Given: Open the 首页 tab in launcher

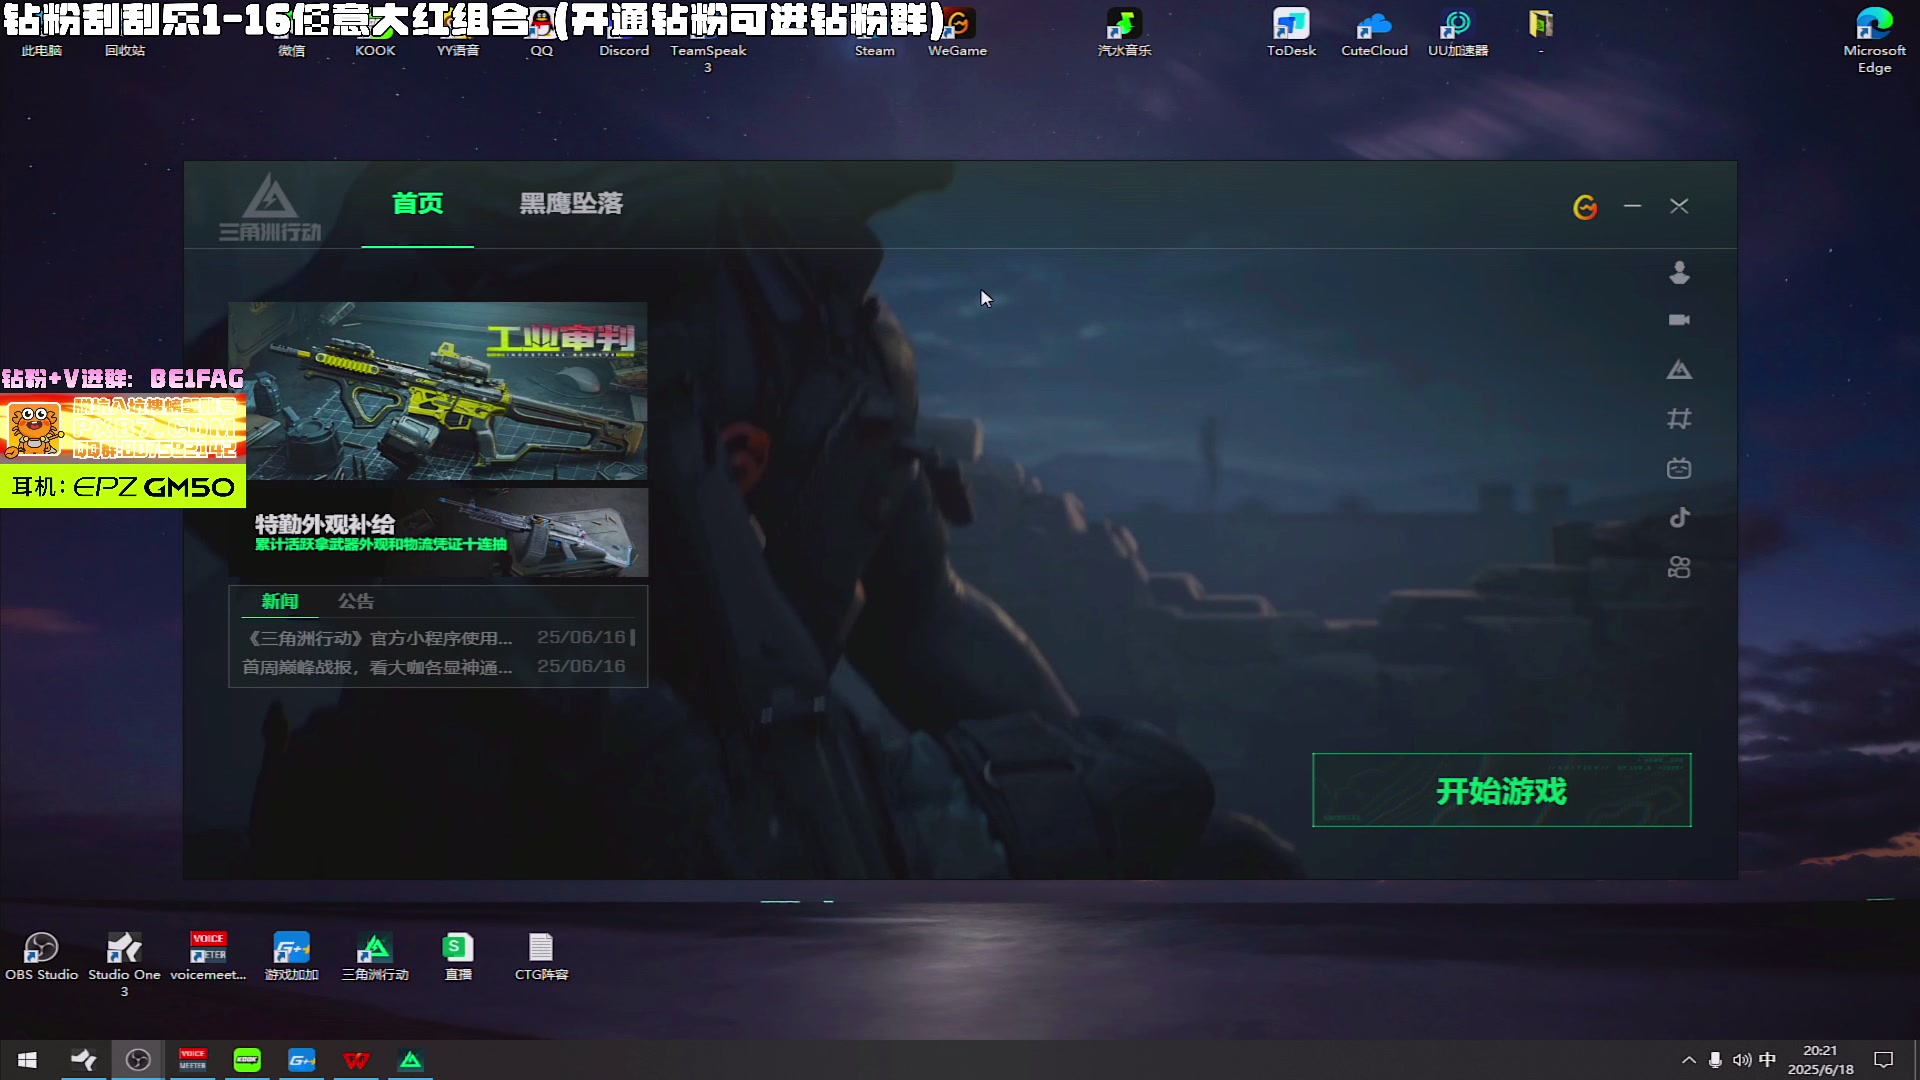Looking at the screenshot, I should (417, 204).
